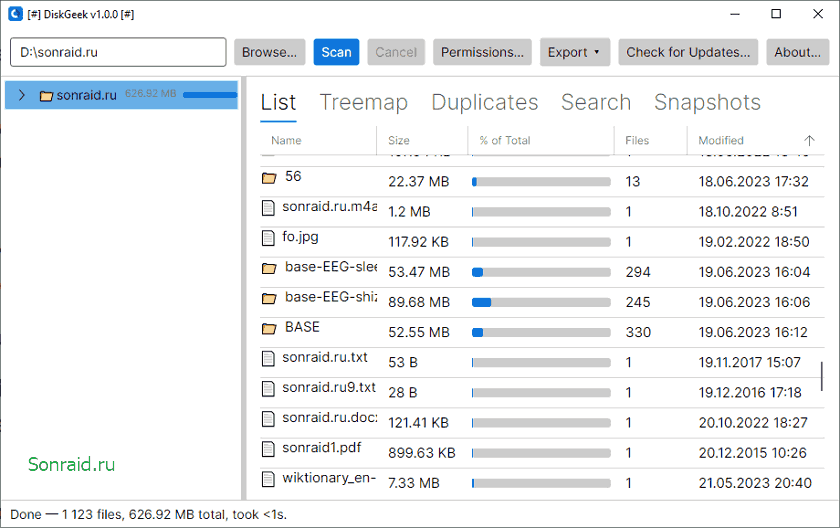Click the folder icon of base-EEG-slee row

(269, 268)
